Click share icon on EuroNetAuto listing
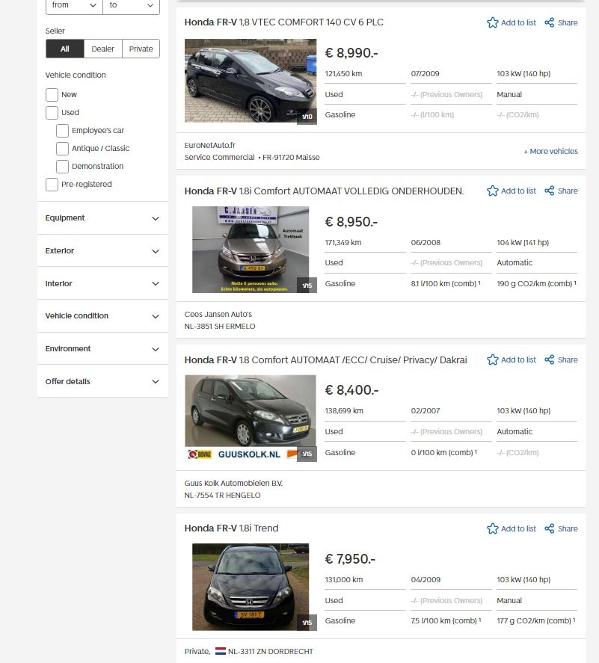The width and height of the screenshot is (599, 663). coord(549,22)
